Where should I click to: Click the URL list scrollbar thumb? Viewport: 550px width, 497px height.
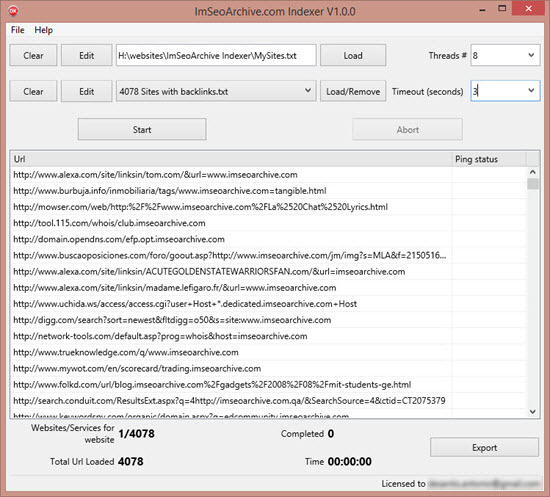pos(533,183)
